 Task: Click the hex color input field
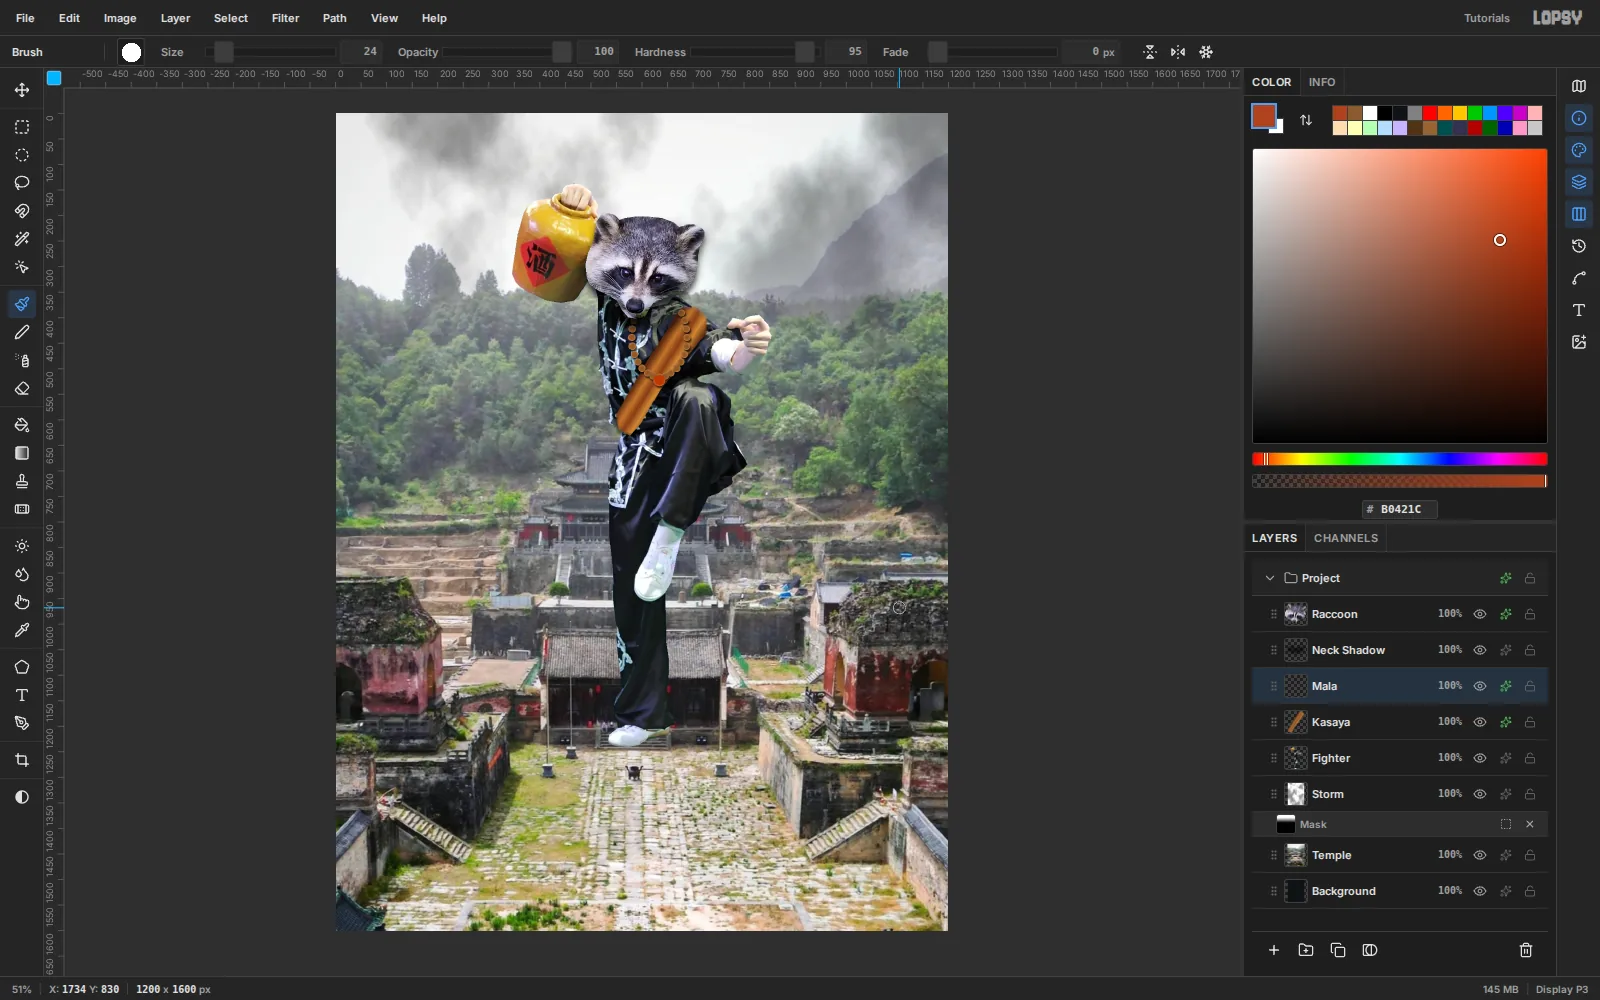[x=1400, y=509]
